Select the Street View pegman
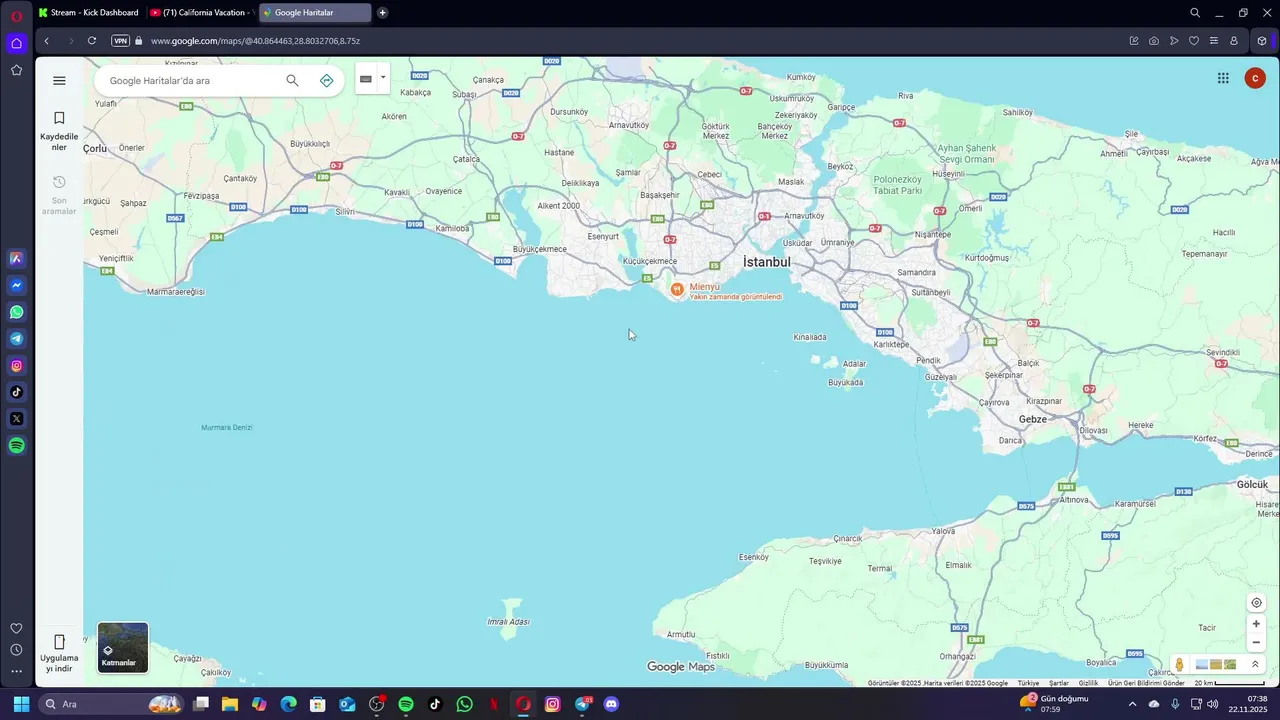Screen dimensions: 1280x720 (x=1180, y=664)
